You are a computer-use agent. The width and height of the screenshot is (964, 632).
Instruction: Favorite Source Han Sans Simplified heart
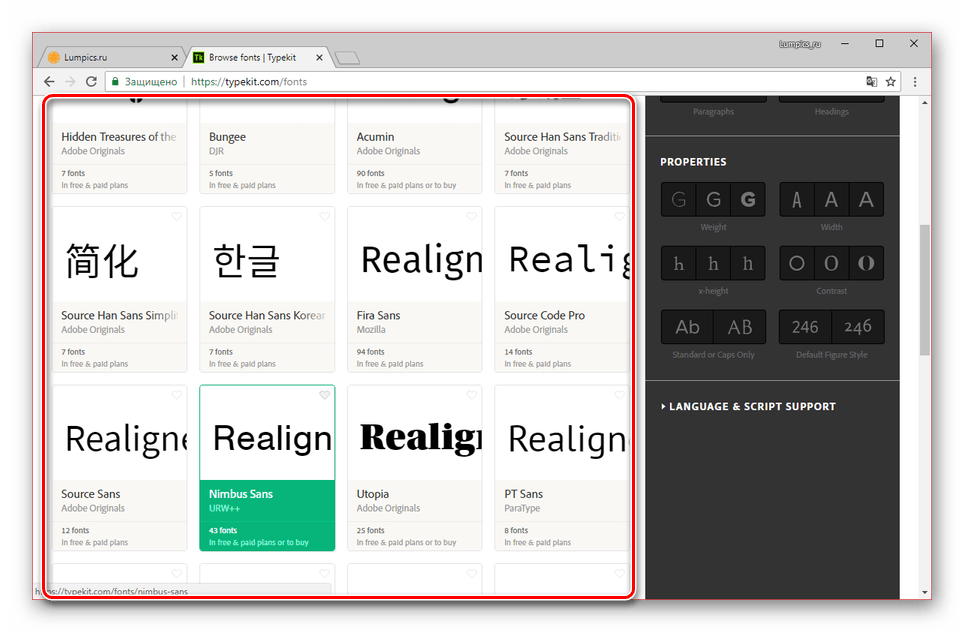pos(176,216)
